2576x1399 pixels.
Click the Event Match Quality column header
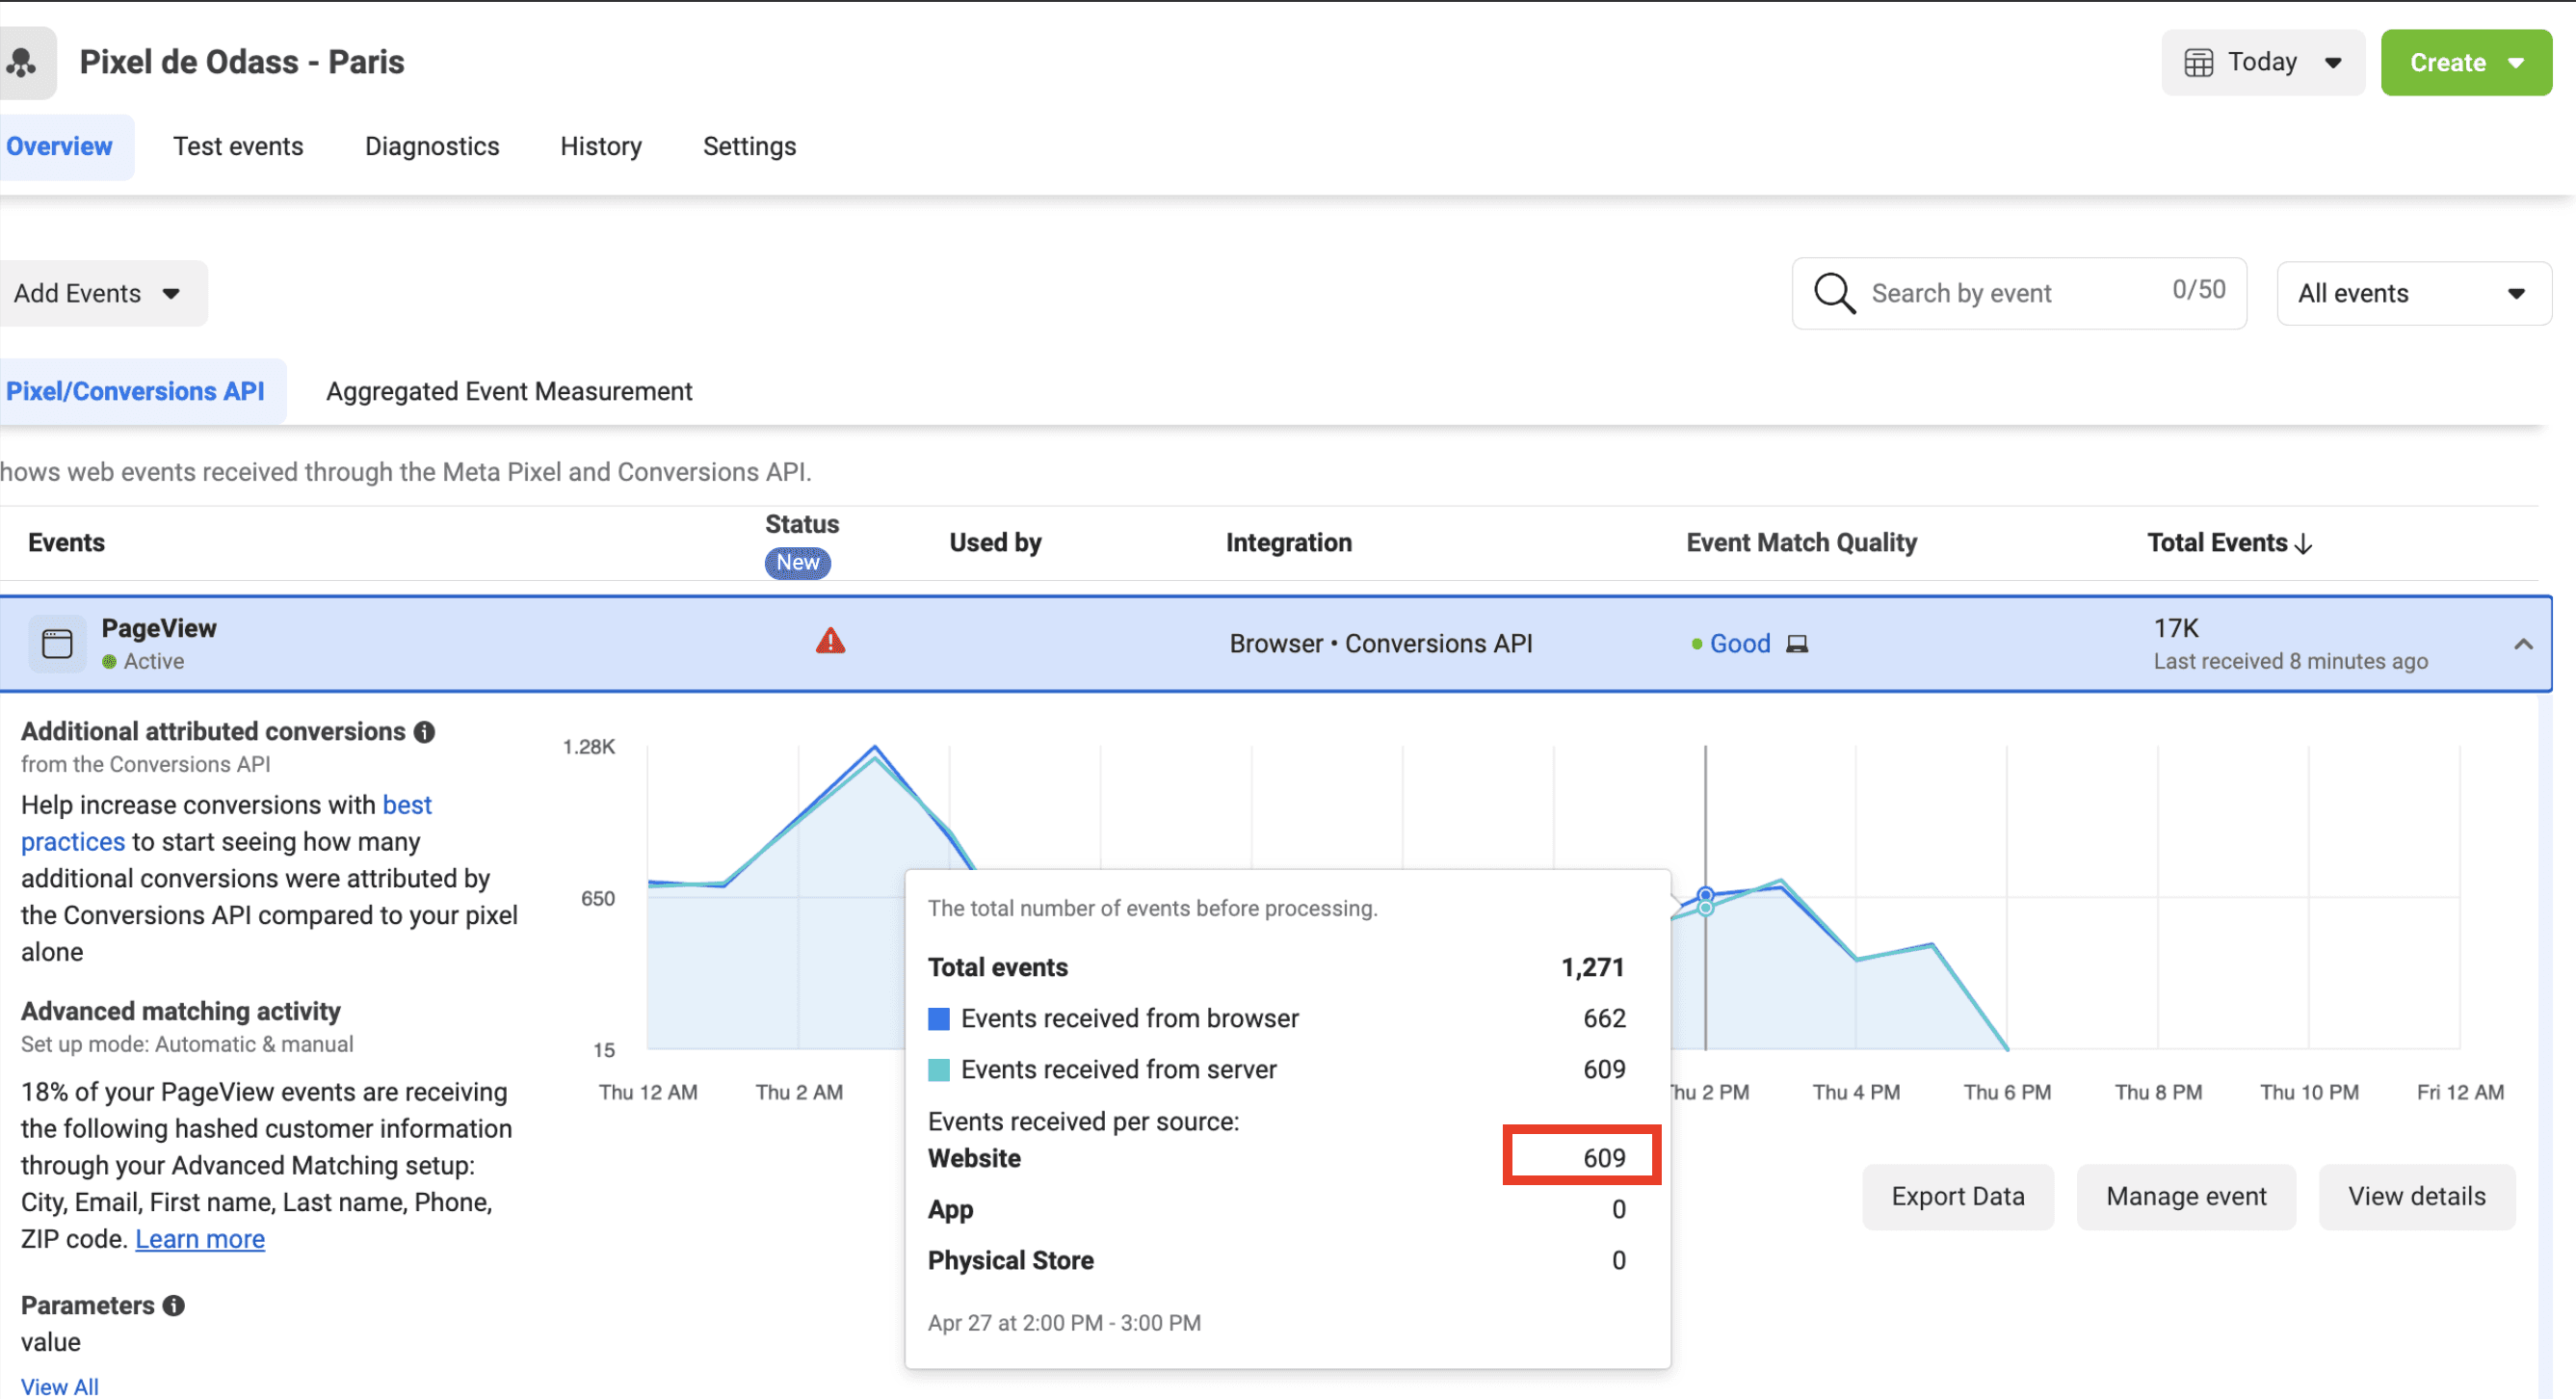[x=1802, y=543]
